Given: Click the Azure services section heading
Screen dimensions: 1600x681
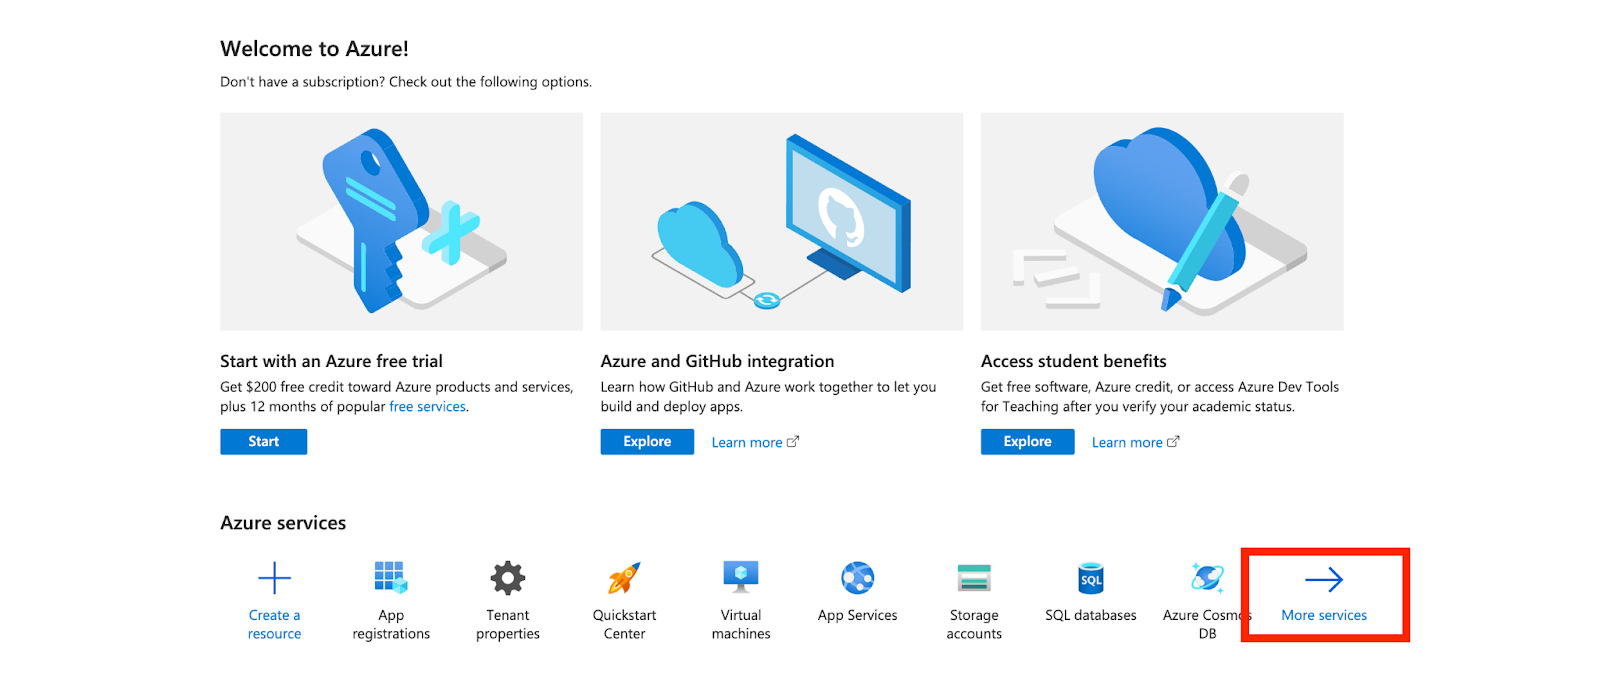Looking at the screenshot, I should click(x=283, y=523).
